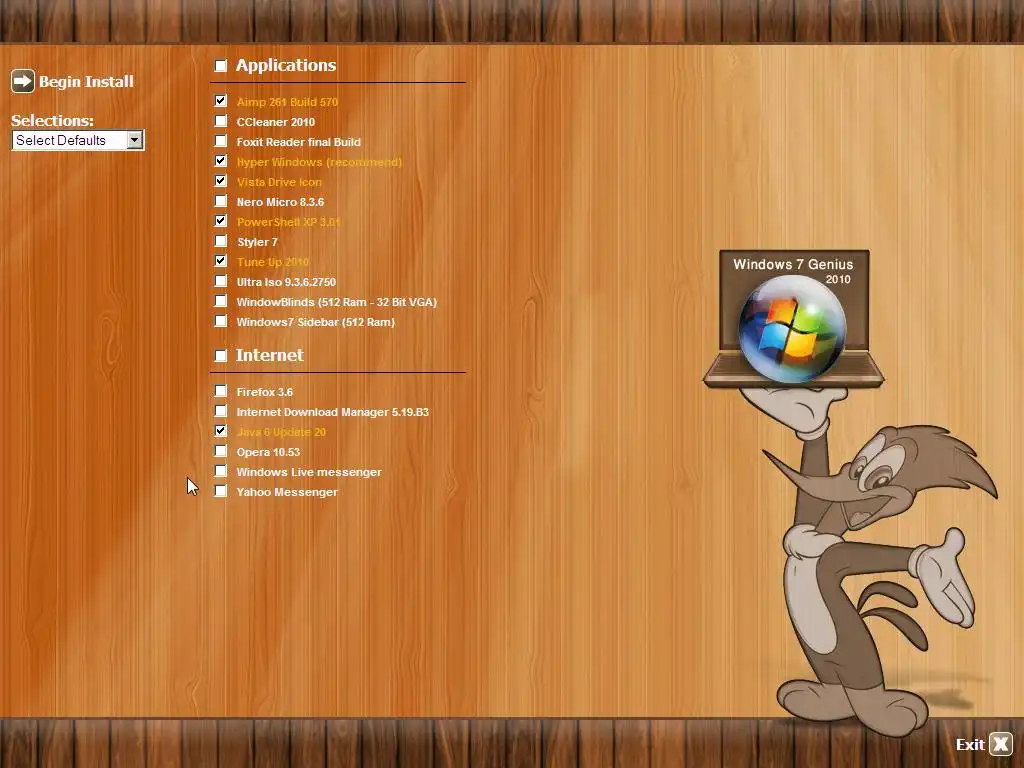Click the Firefox 3.6 label
The height and width of the screenshot is (768, 1024).
pos(264,392)
